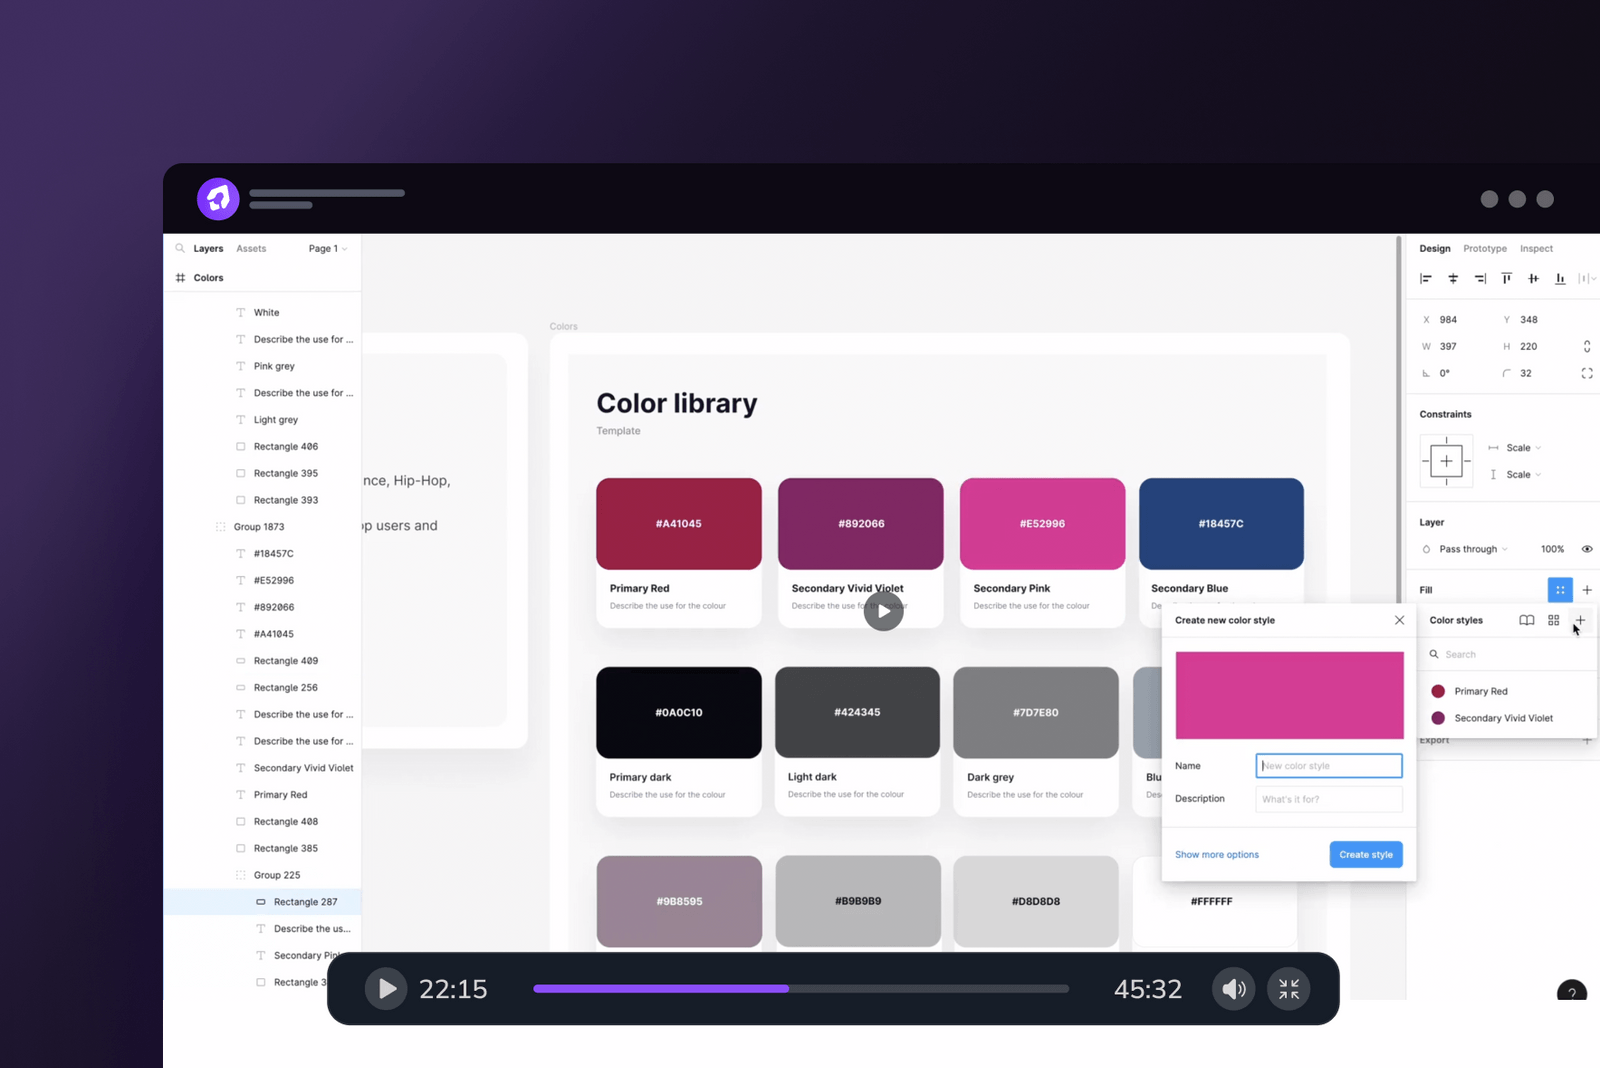Select the Secondary Vivid Violet text layer
This screenshot has width=1600, height=1068.
(262, 768)
